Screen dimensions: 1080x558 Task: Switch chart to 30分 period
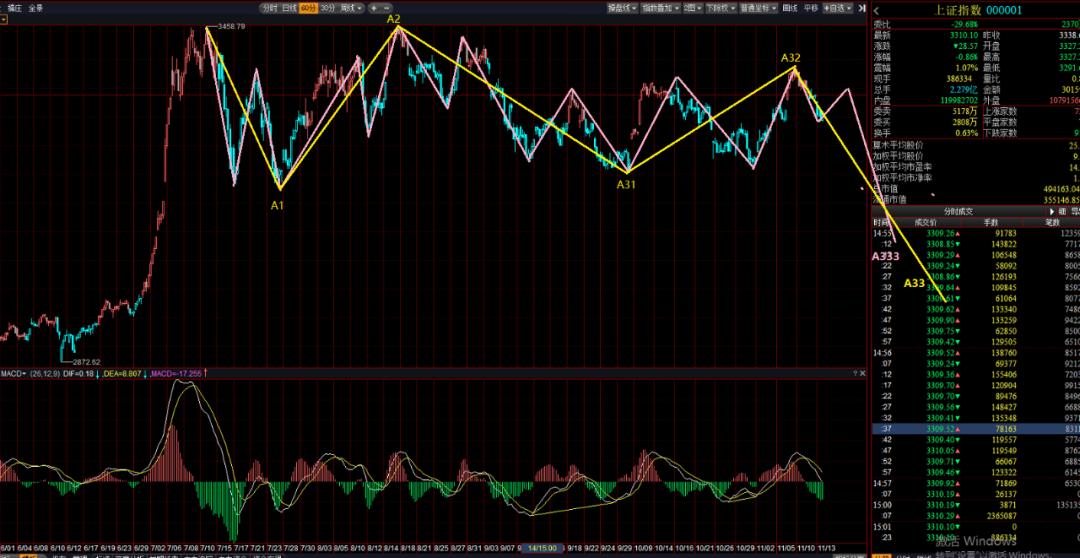coord(327,7)
